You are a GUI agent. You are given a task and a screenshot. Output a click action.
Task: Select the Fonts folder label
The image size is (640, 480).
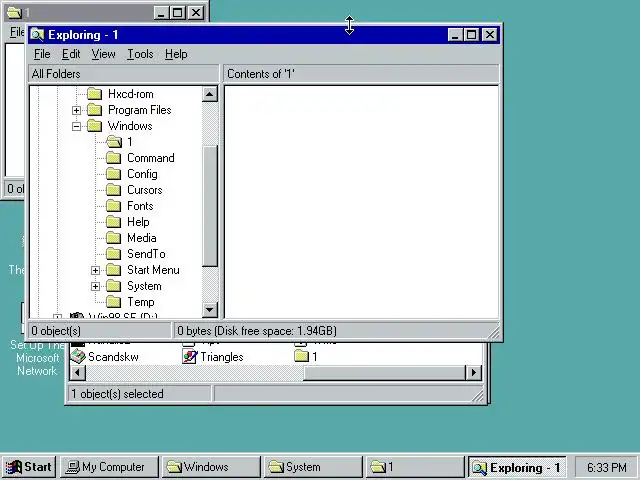click(x=140, y=206)
